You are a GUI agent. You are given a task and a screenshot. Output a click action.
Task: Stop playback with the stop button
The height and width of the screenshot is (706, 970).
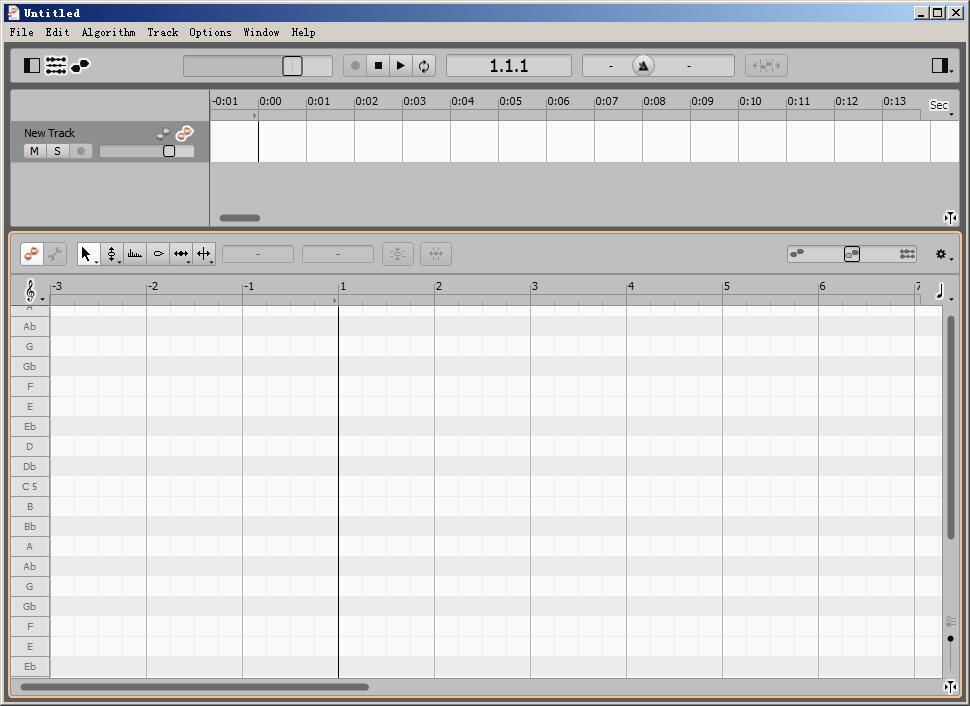click(x=378, y=66)
